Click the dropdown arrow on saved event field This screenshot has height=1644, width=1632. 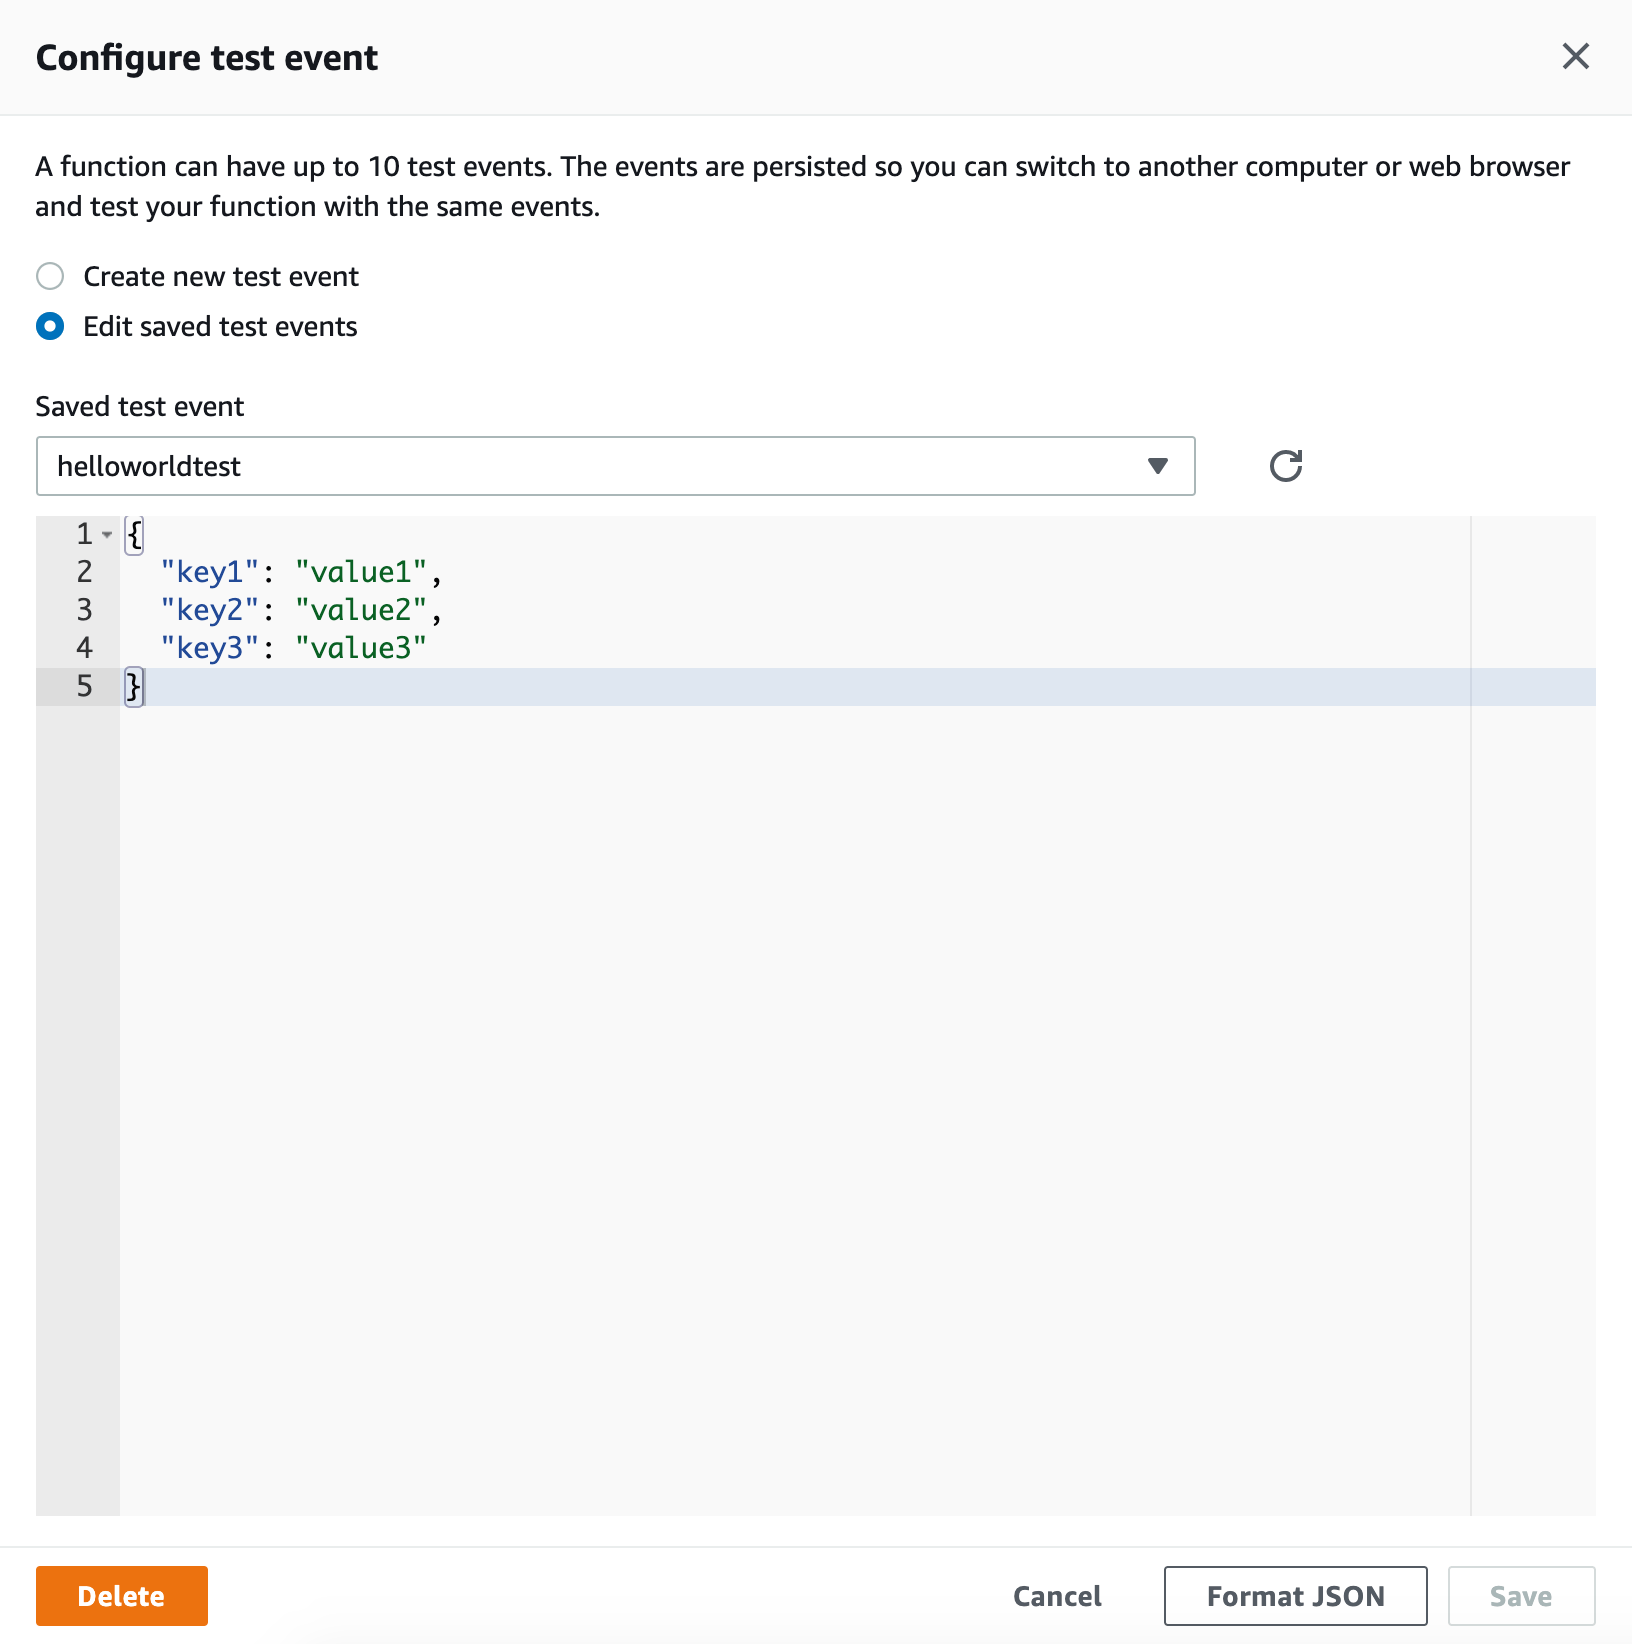pos(1157,466)
